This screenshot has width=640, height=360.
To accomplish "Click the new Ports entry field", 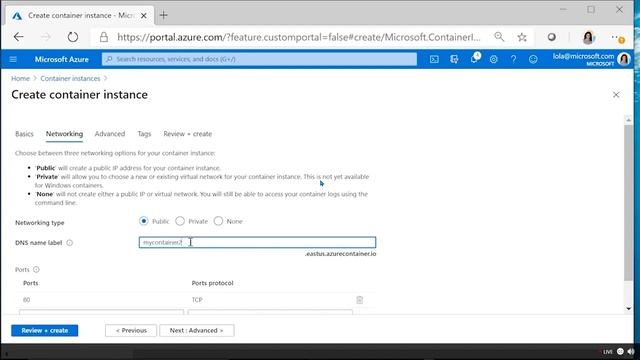I will coord(101,312).
